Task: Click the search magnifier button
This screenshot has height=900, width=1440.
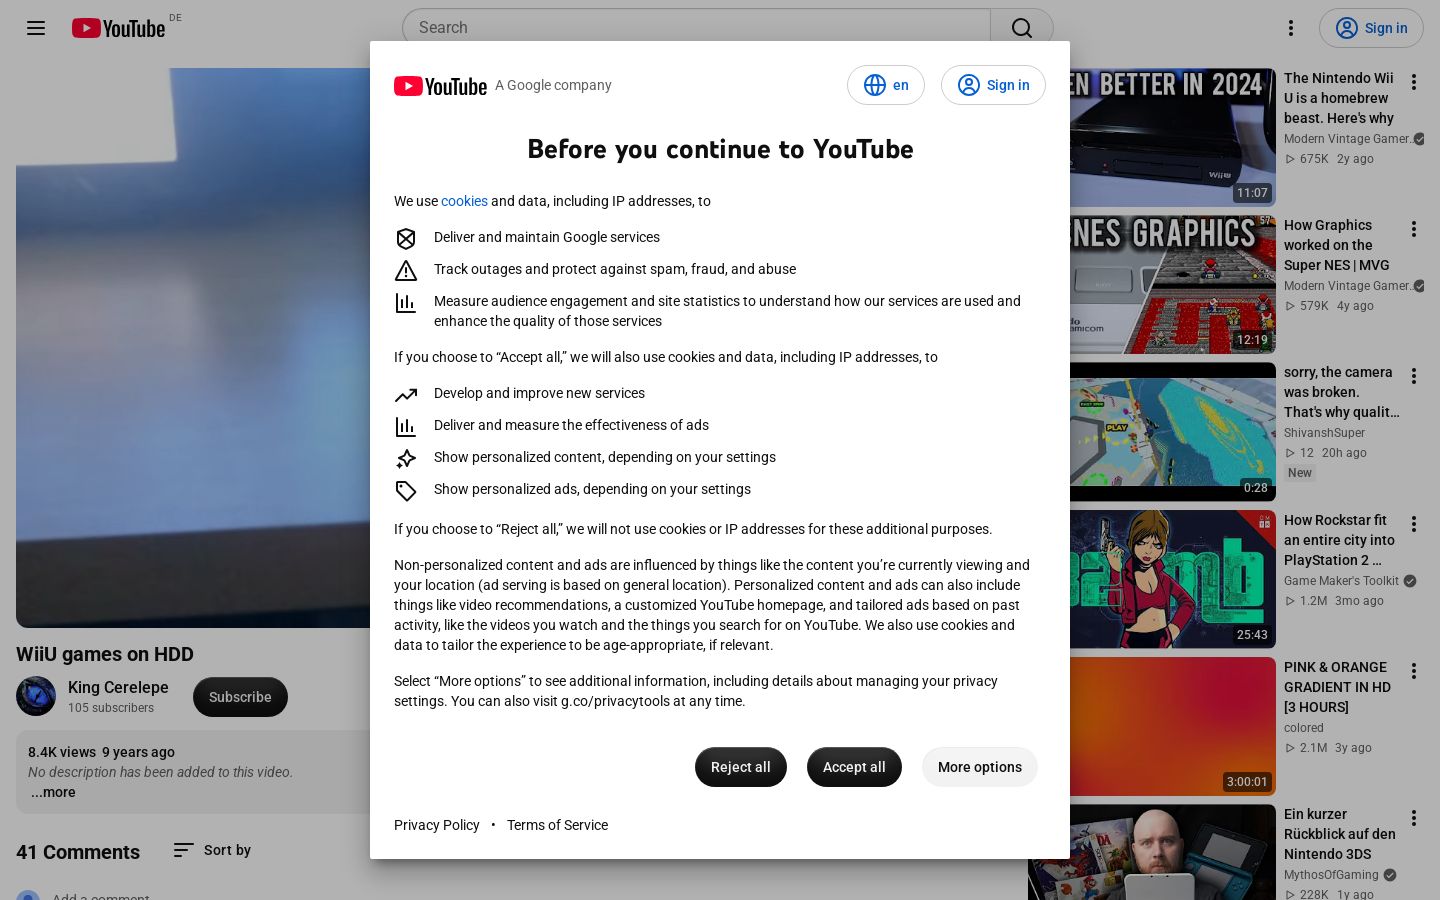Action: click(x=1022, y=28)
